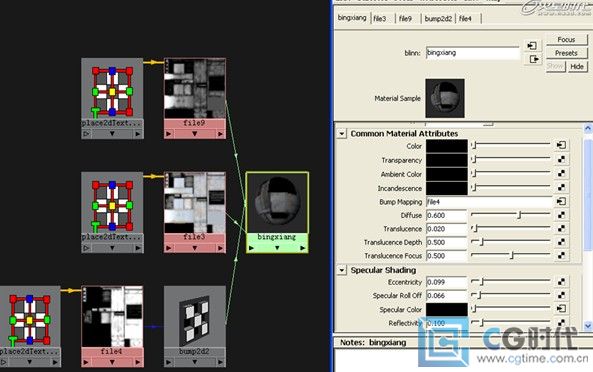Click the Focus button

[x=566, y=40]
